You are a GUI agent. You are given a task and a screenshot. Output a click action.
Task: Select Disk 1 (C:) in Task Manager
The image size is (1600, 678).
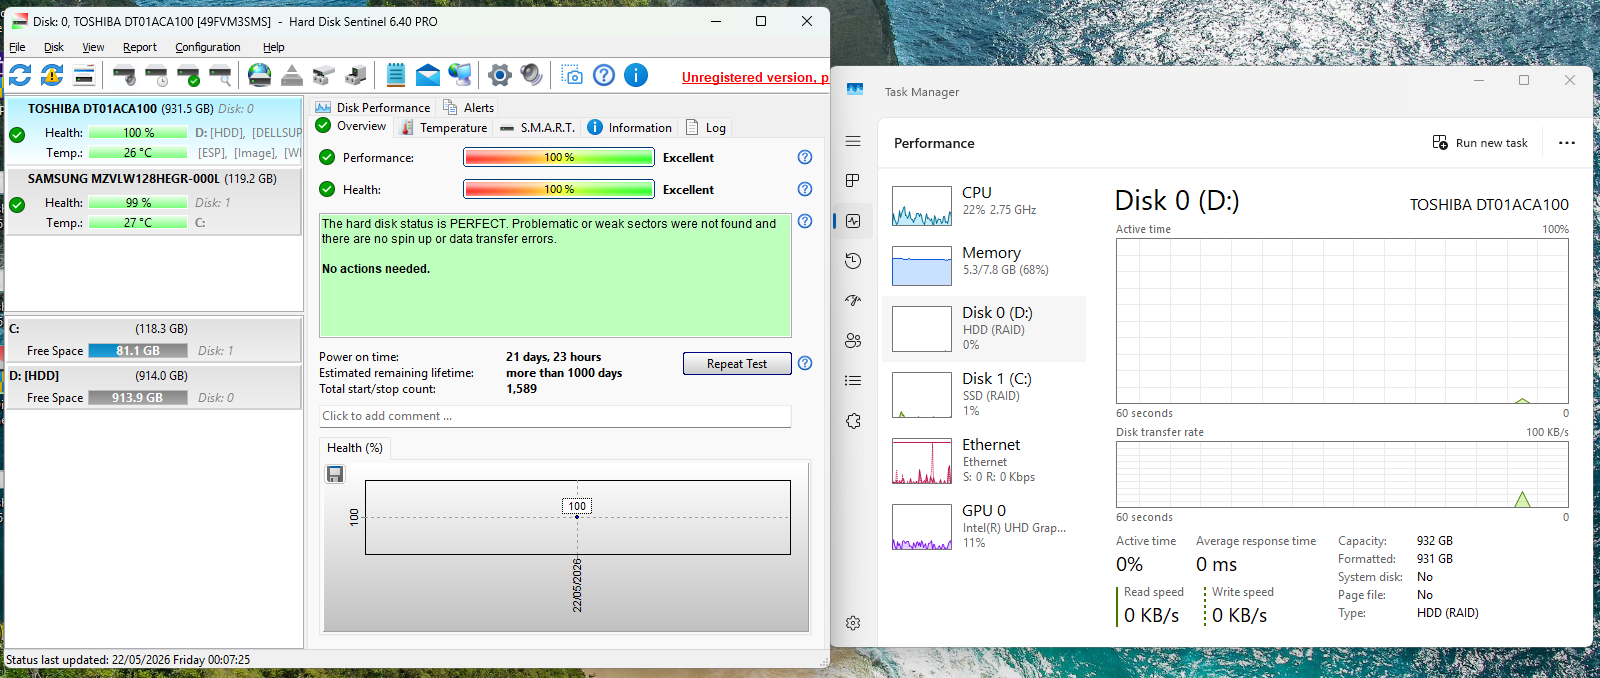(x=985, y=394)
